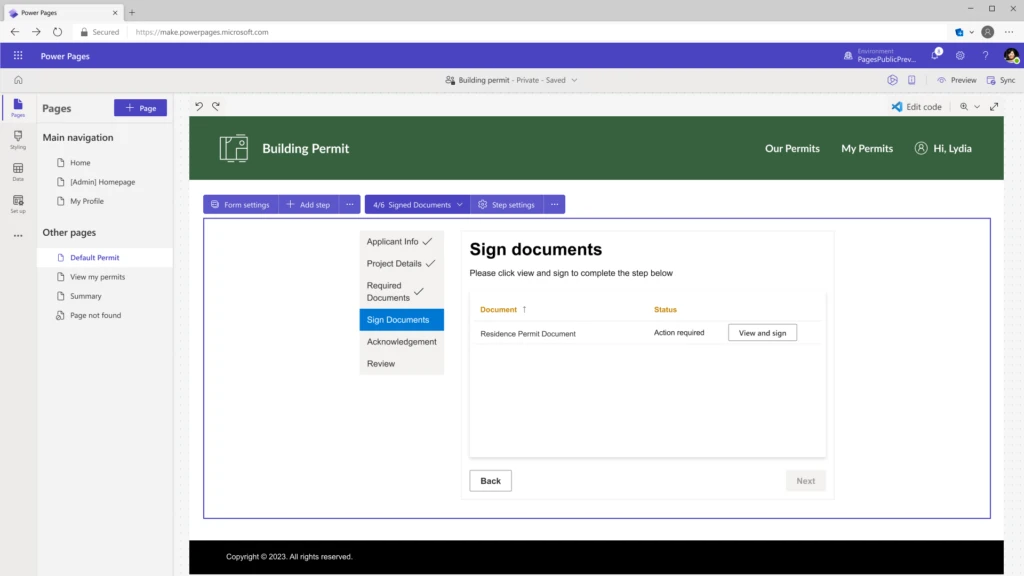Viewport: 1024px width, 576px height.
Task: Switch to mobile preview with the device icon
Action: (x=912, y=80)
